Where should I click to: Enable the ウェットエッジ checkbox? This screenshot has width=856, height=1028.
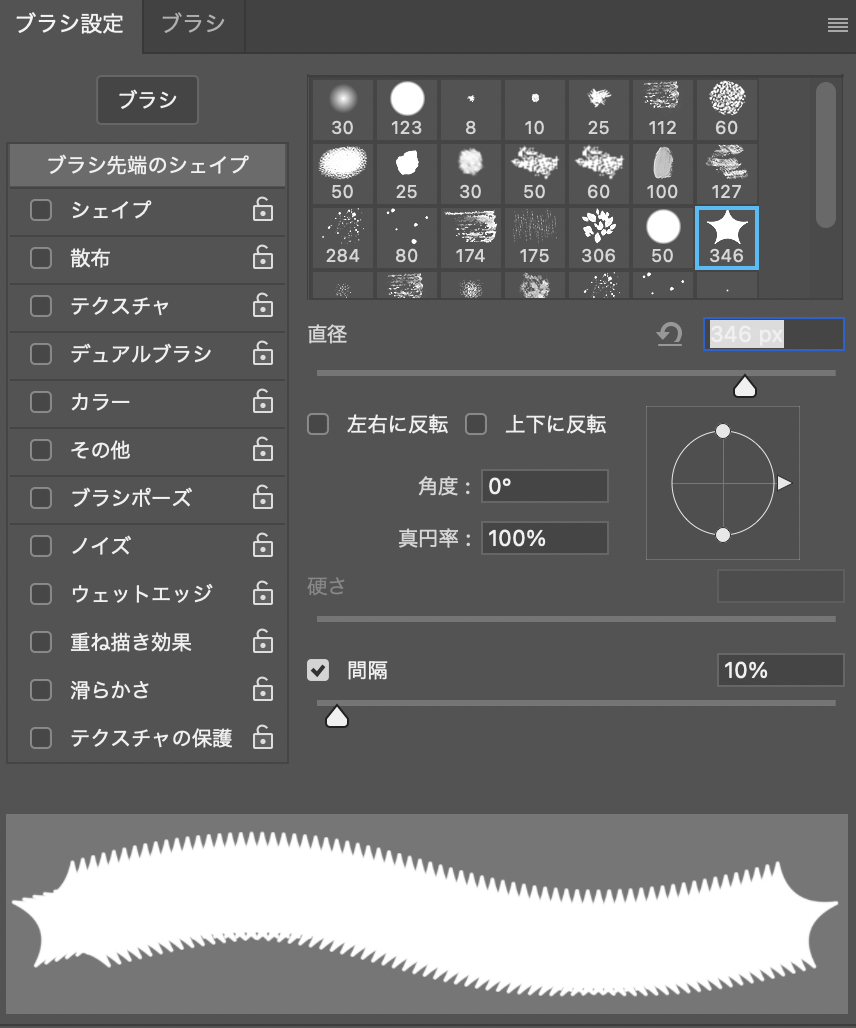[41, 594]
